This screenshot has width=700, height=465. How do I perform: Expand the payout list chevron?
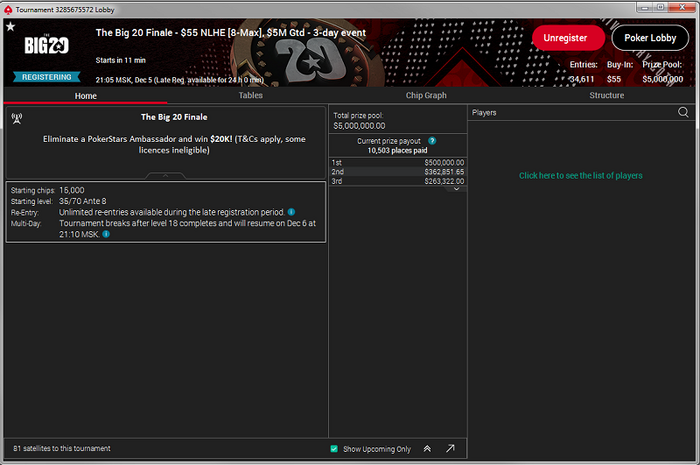coord(456,189)
